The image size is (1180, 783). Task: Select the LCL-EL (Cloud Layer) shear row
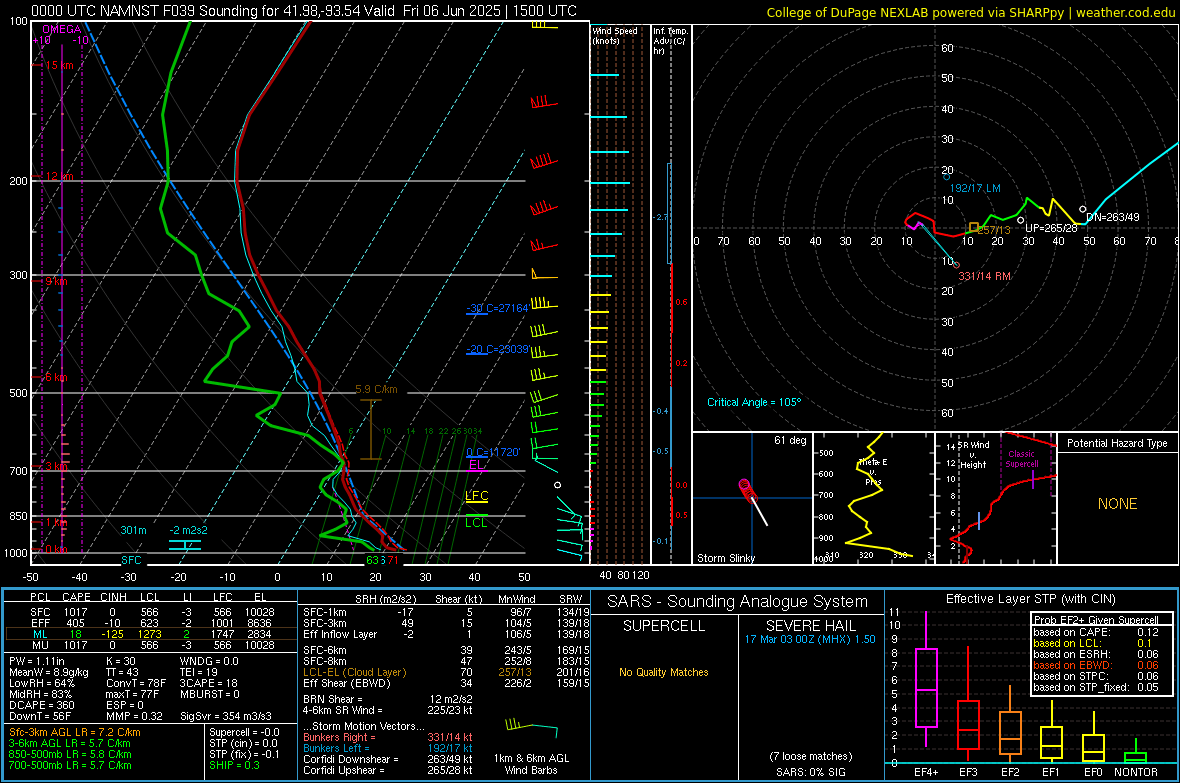pyautogui.click(x=444, y=672)
